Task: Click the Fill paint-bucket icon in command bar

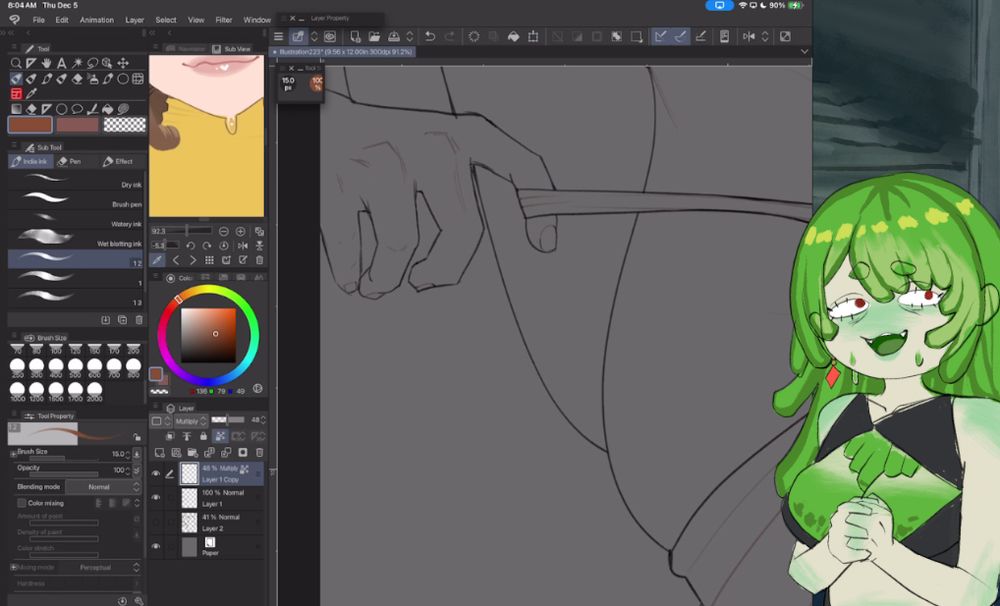Action: [x=513, y=36]
